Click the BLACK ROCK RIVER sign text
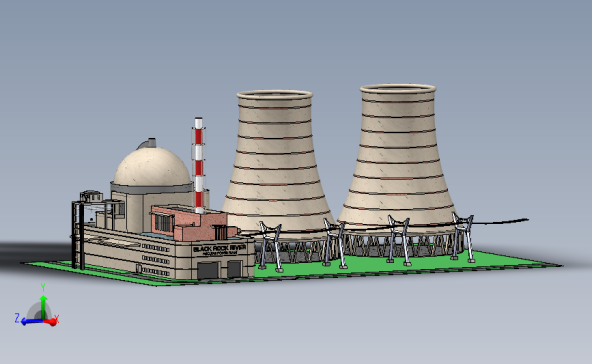592x364 pixels. coord(220,248)
